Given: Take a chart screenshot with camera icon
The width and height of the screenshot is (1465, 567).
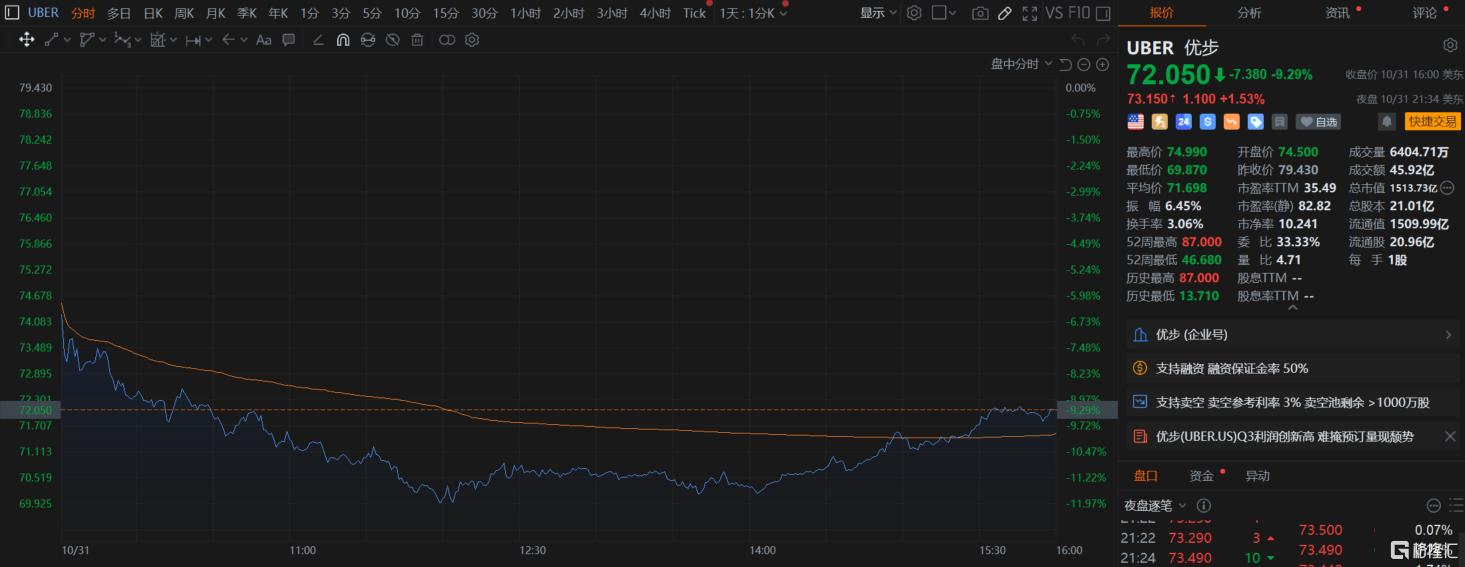Looking at the screenshot, I should click(x=980, y=13).
